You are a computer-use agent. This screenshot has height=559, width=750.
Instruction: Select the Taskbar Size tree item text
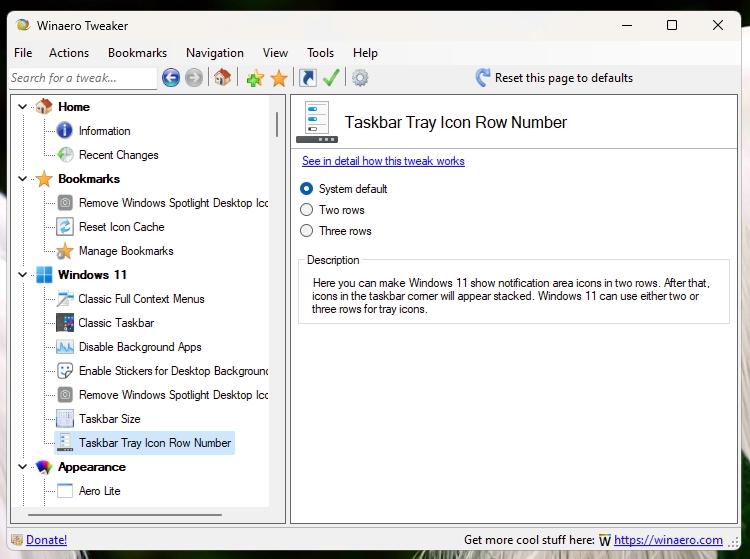[110, 418]
